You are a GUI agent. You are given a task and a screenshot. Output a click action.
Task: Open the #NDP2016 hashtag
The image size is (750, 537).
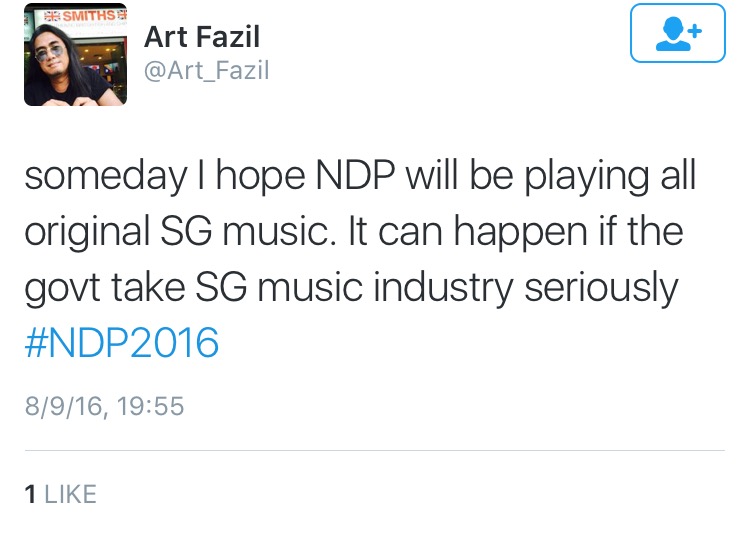point(121,343)
